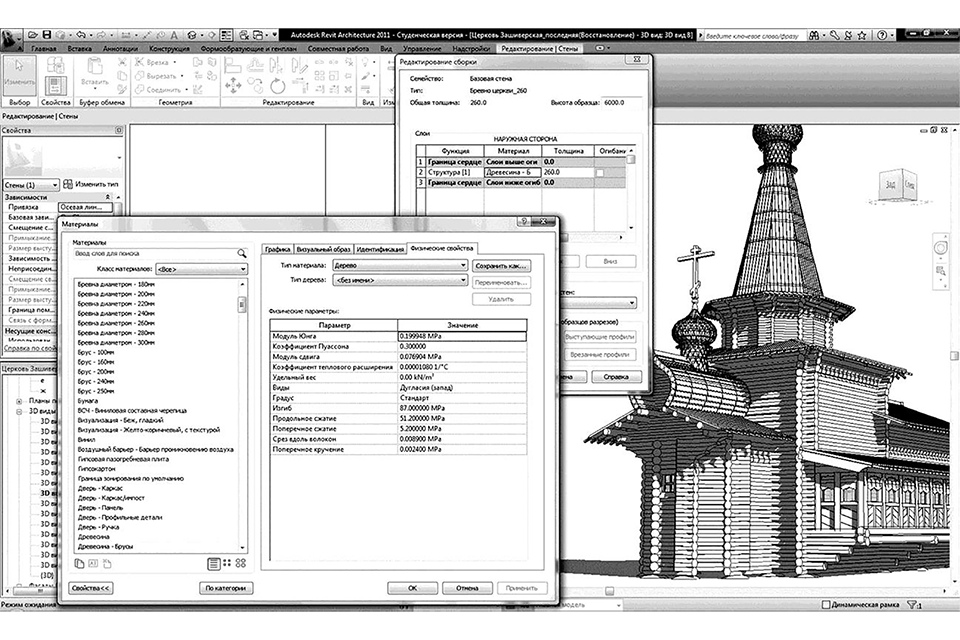
Task: Toggle the Огибание checkbox in Структура row
Action: 600,172
